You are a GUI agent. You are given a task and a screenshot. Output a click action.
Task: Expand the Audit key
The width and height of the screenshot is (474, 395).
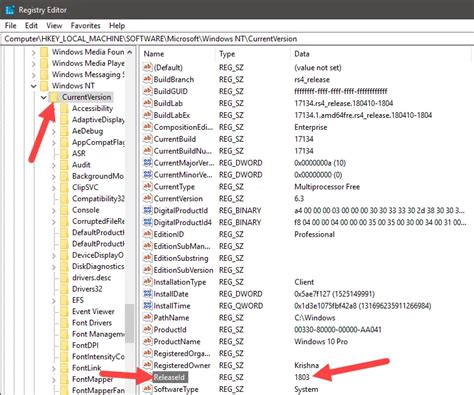tap(54, 165)
